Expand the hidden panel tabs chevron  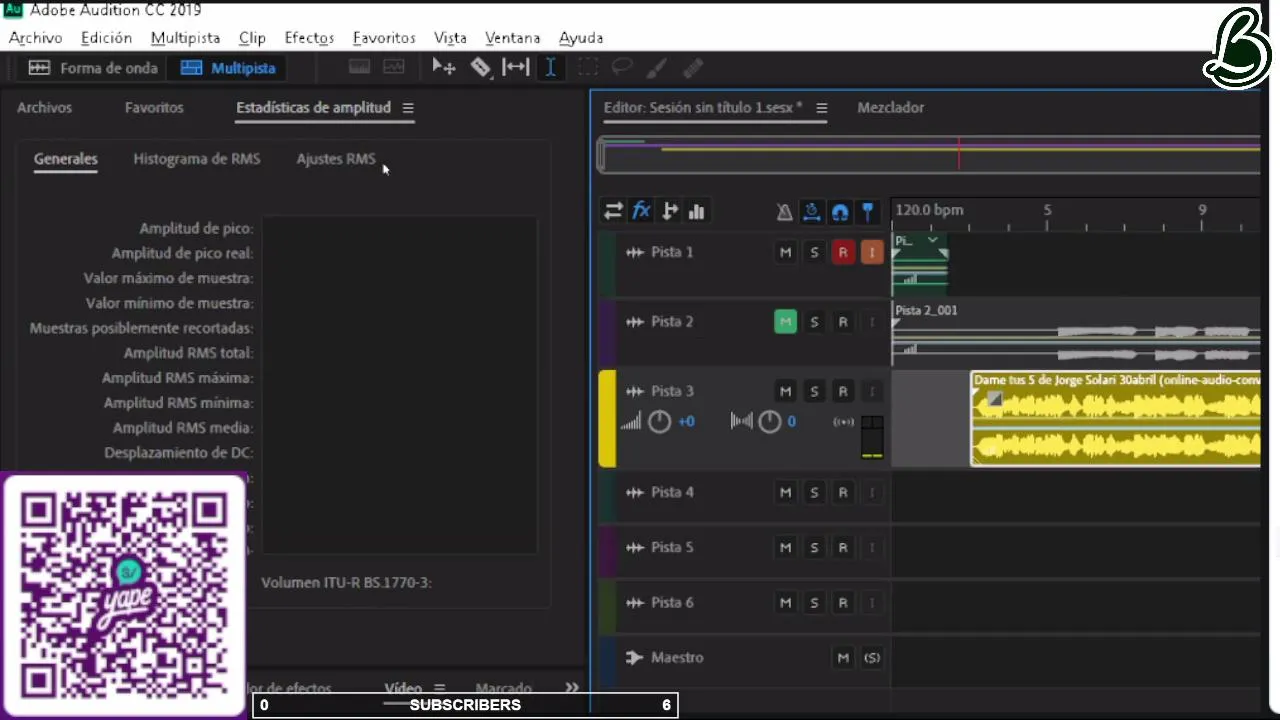coord(572,688)
